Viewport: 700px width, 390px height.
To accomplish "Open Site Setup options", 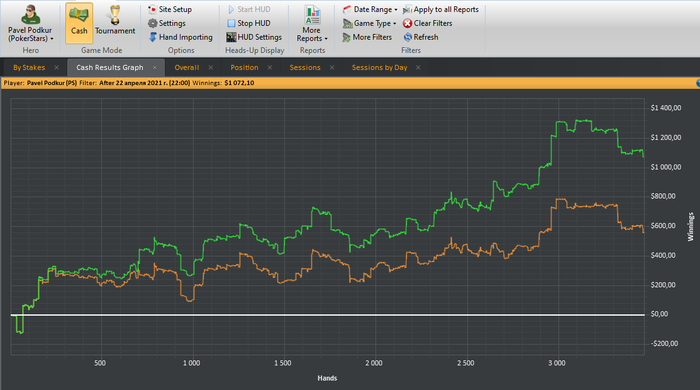I will click(170, 9).
